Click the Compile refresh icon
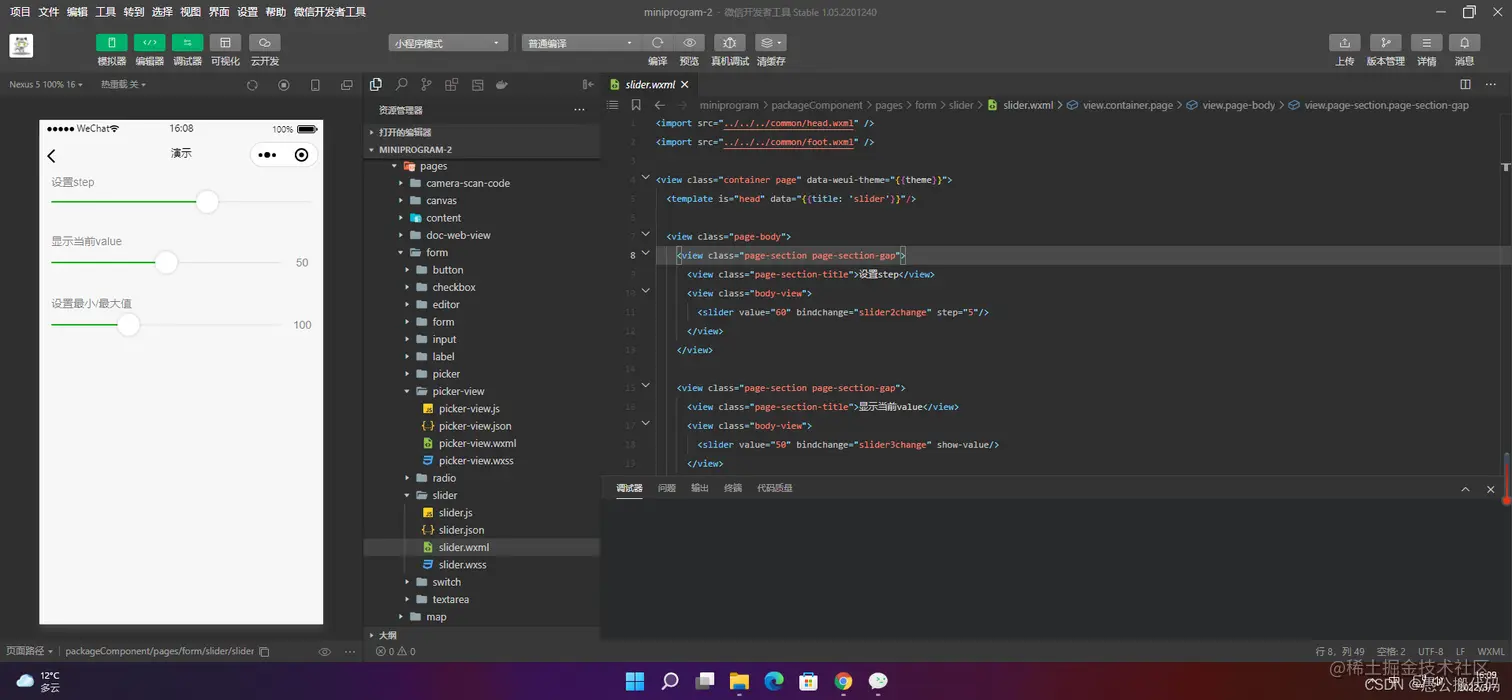Screen dimensions: 1512x700 657,43
